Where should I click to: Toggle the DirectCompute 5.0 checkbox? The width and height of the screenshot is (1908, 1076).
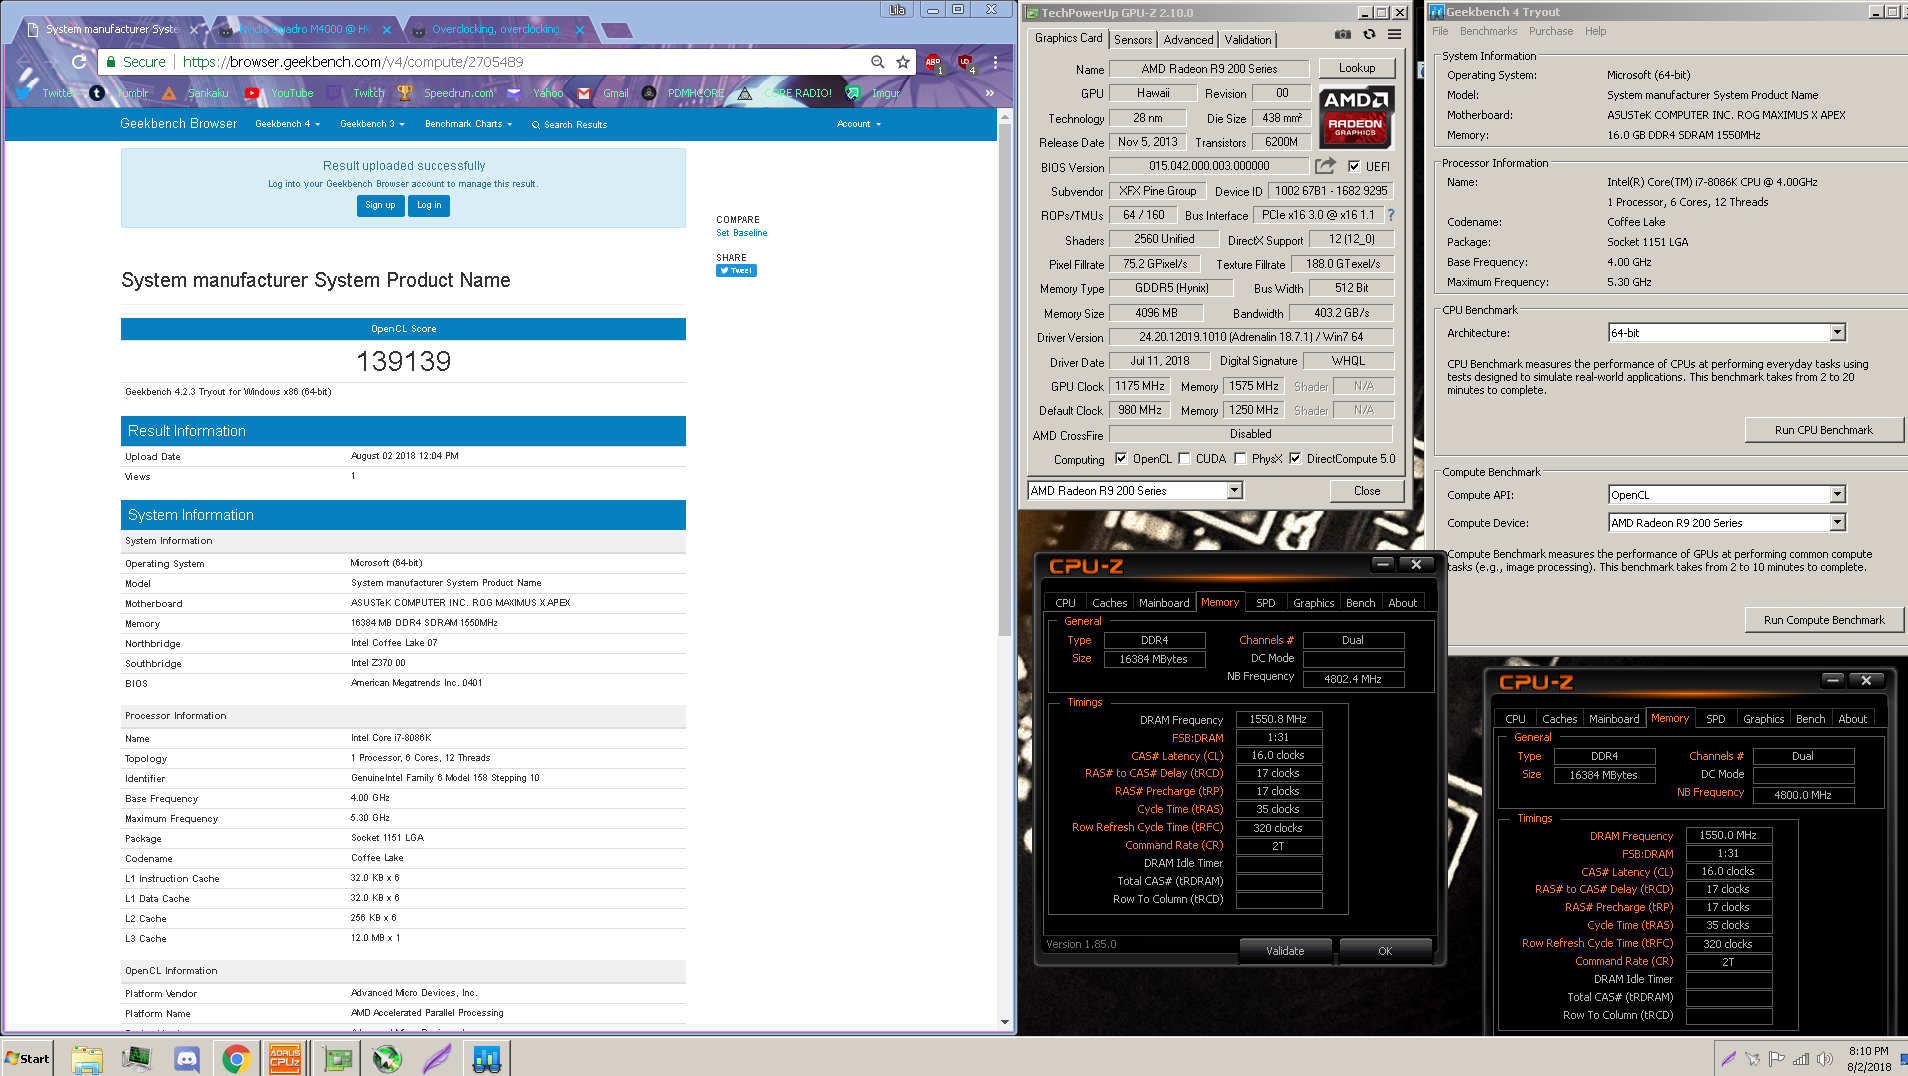[x=1295, y=459]
